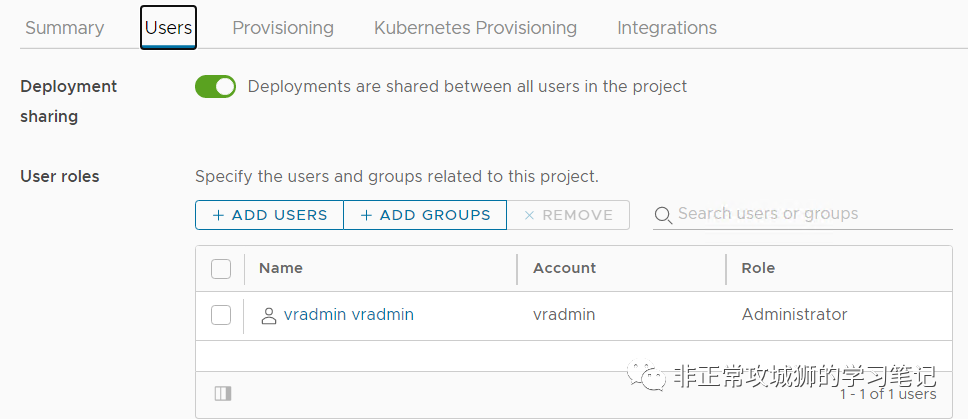Screen dimensions: 968x419
Task: Check the select-all checkbox in table header
Action: 221,268
